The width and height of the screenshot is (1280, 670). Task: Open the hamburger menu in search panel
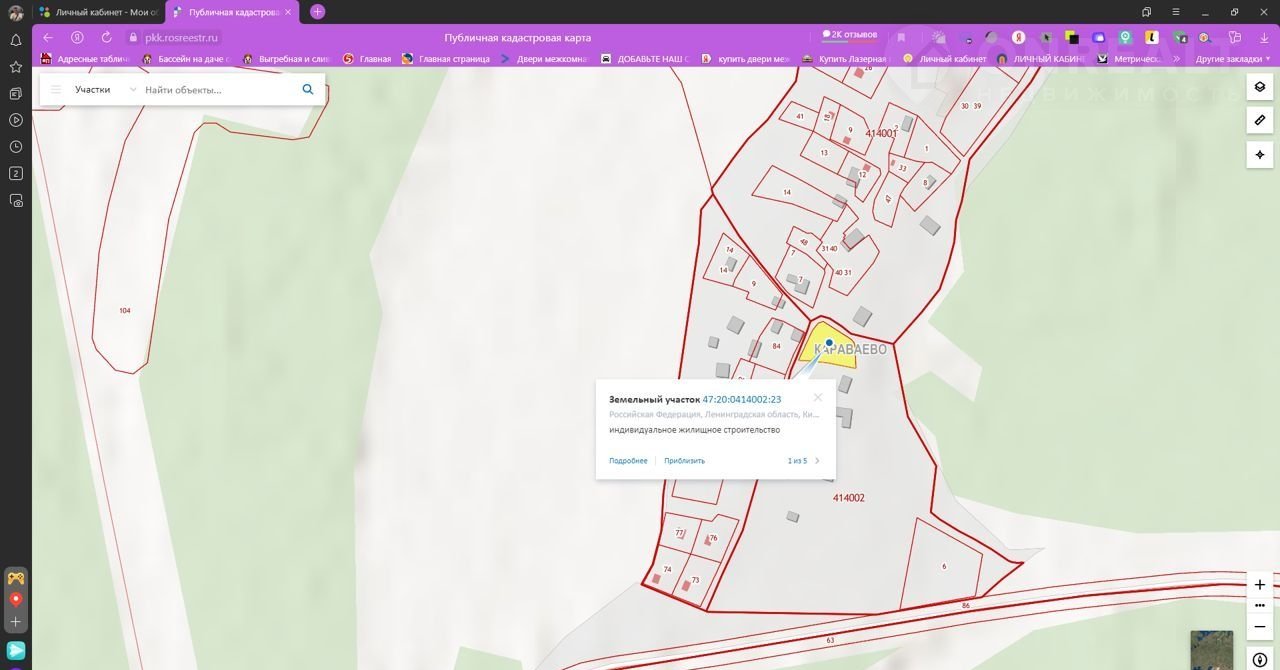tap(56, 90)
